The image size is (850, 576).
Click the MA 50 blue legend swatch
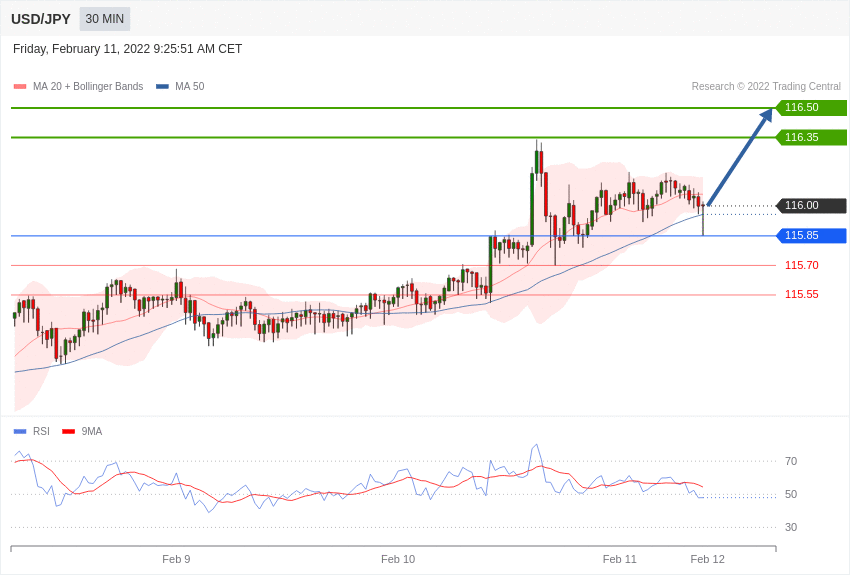[162, 86]
